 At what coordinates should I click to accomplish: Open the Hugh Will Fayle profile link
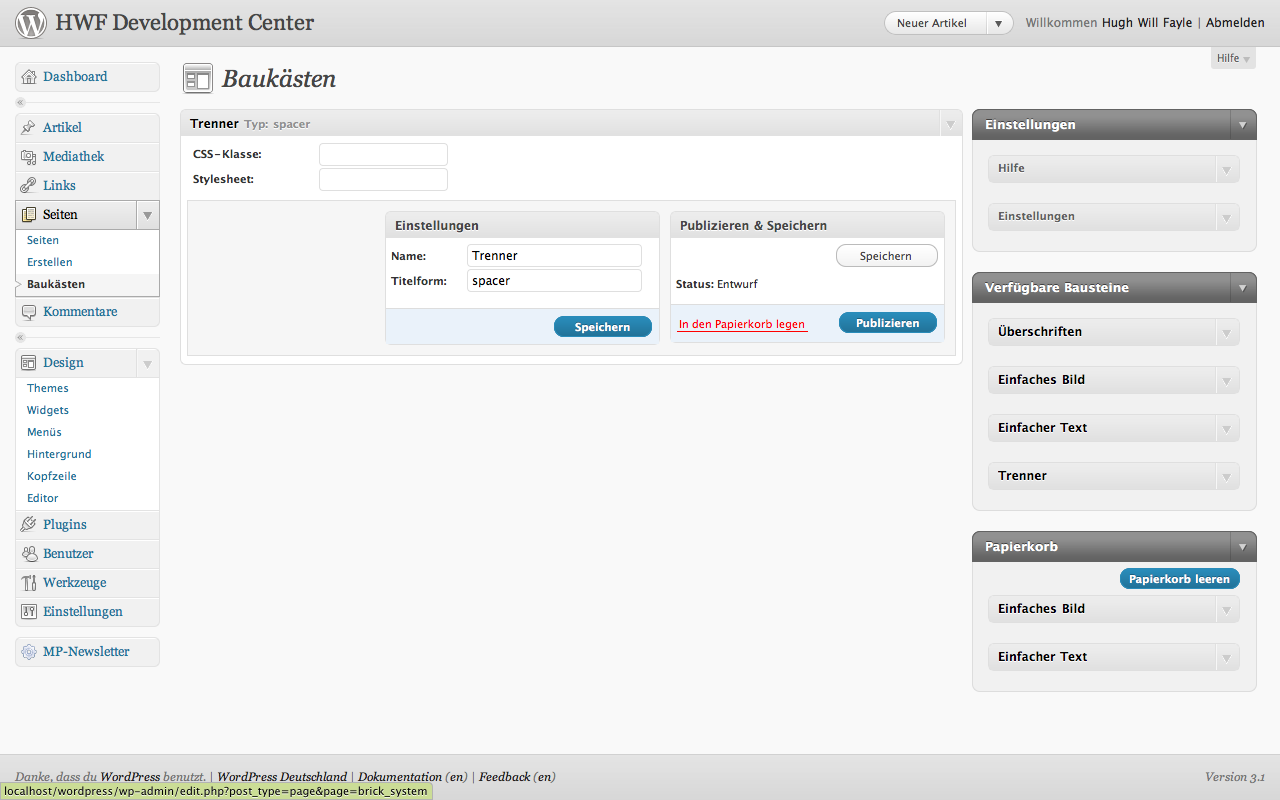click(1147, 23)
